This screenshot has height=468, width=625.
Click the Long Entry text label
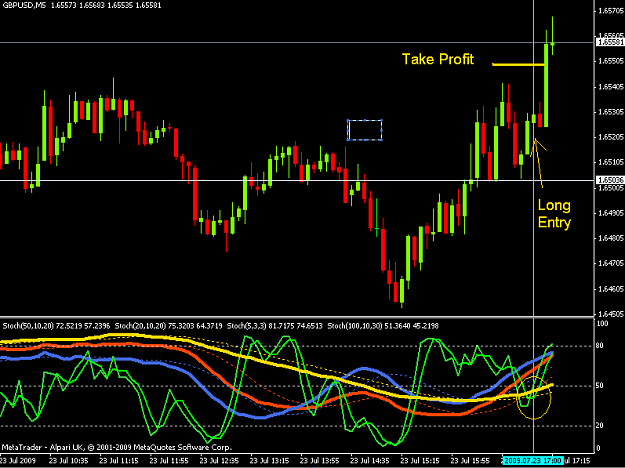coord(554,214)
